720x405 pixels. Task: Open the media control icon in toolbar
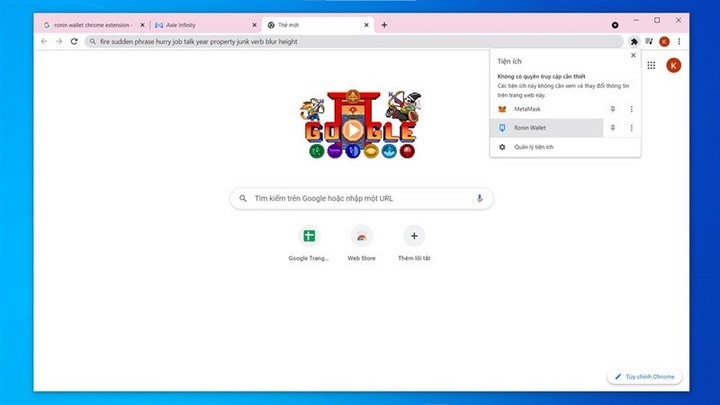tap(649, 41)
